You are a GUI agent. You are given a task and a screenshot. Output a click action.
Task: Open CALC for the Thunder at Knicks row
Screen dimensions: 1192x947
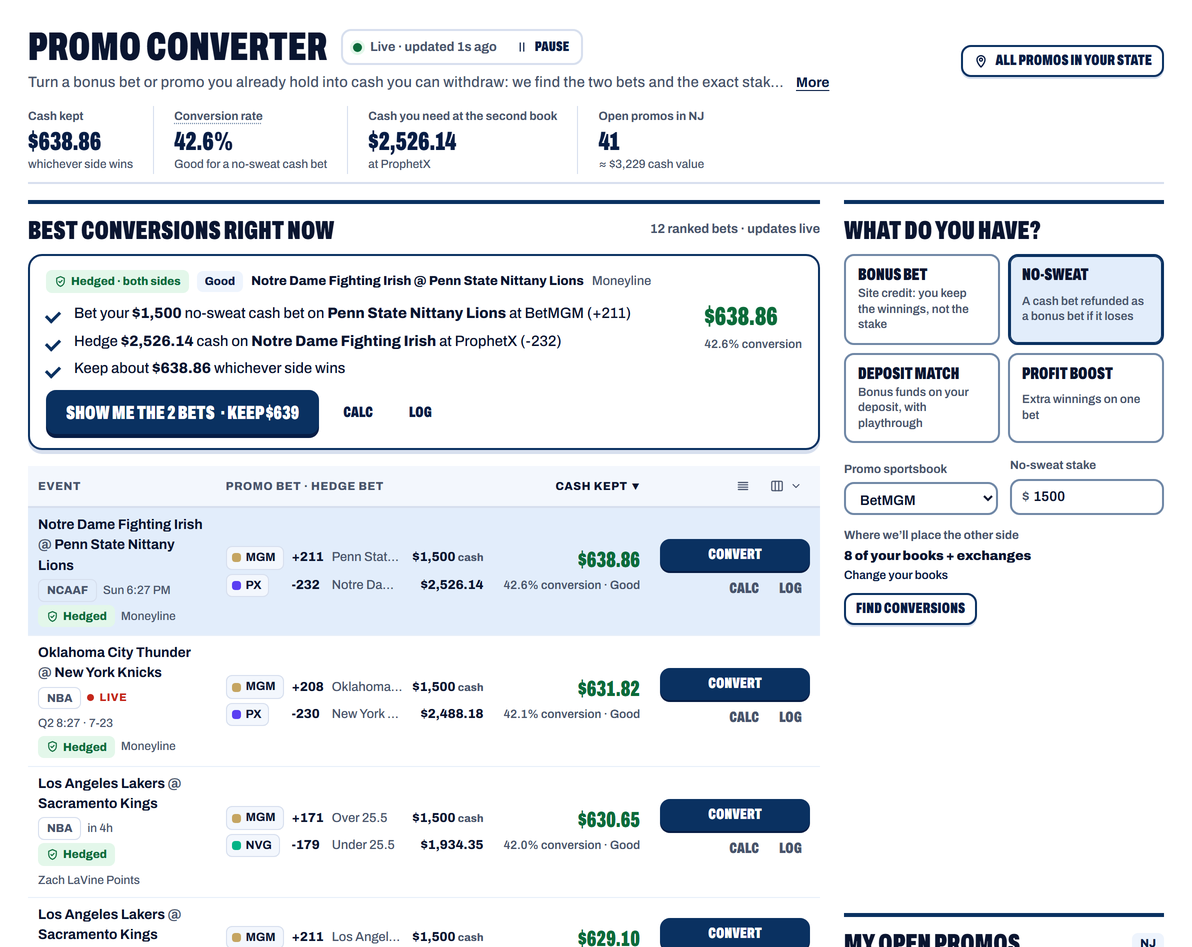point(743,717)
